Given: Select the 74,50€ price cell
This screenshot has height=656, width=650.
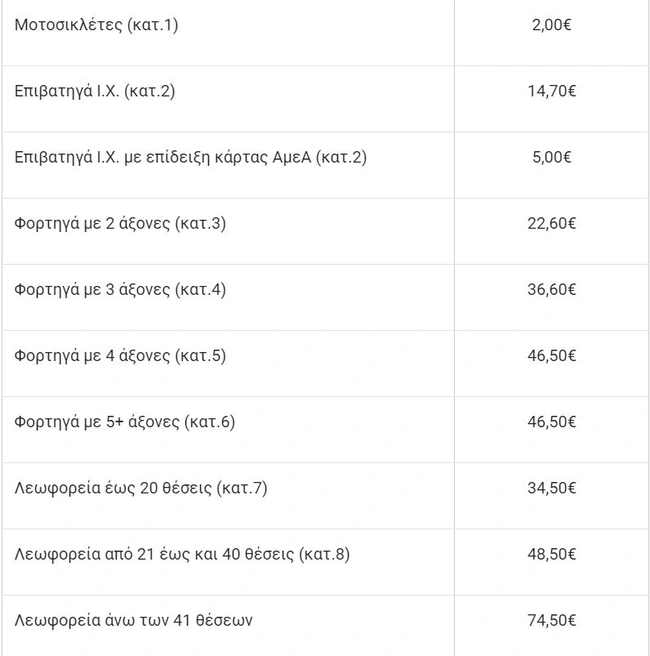Looking at the screenshot, I should click(x=551, y=620).
